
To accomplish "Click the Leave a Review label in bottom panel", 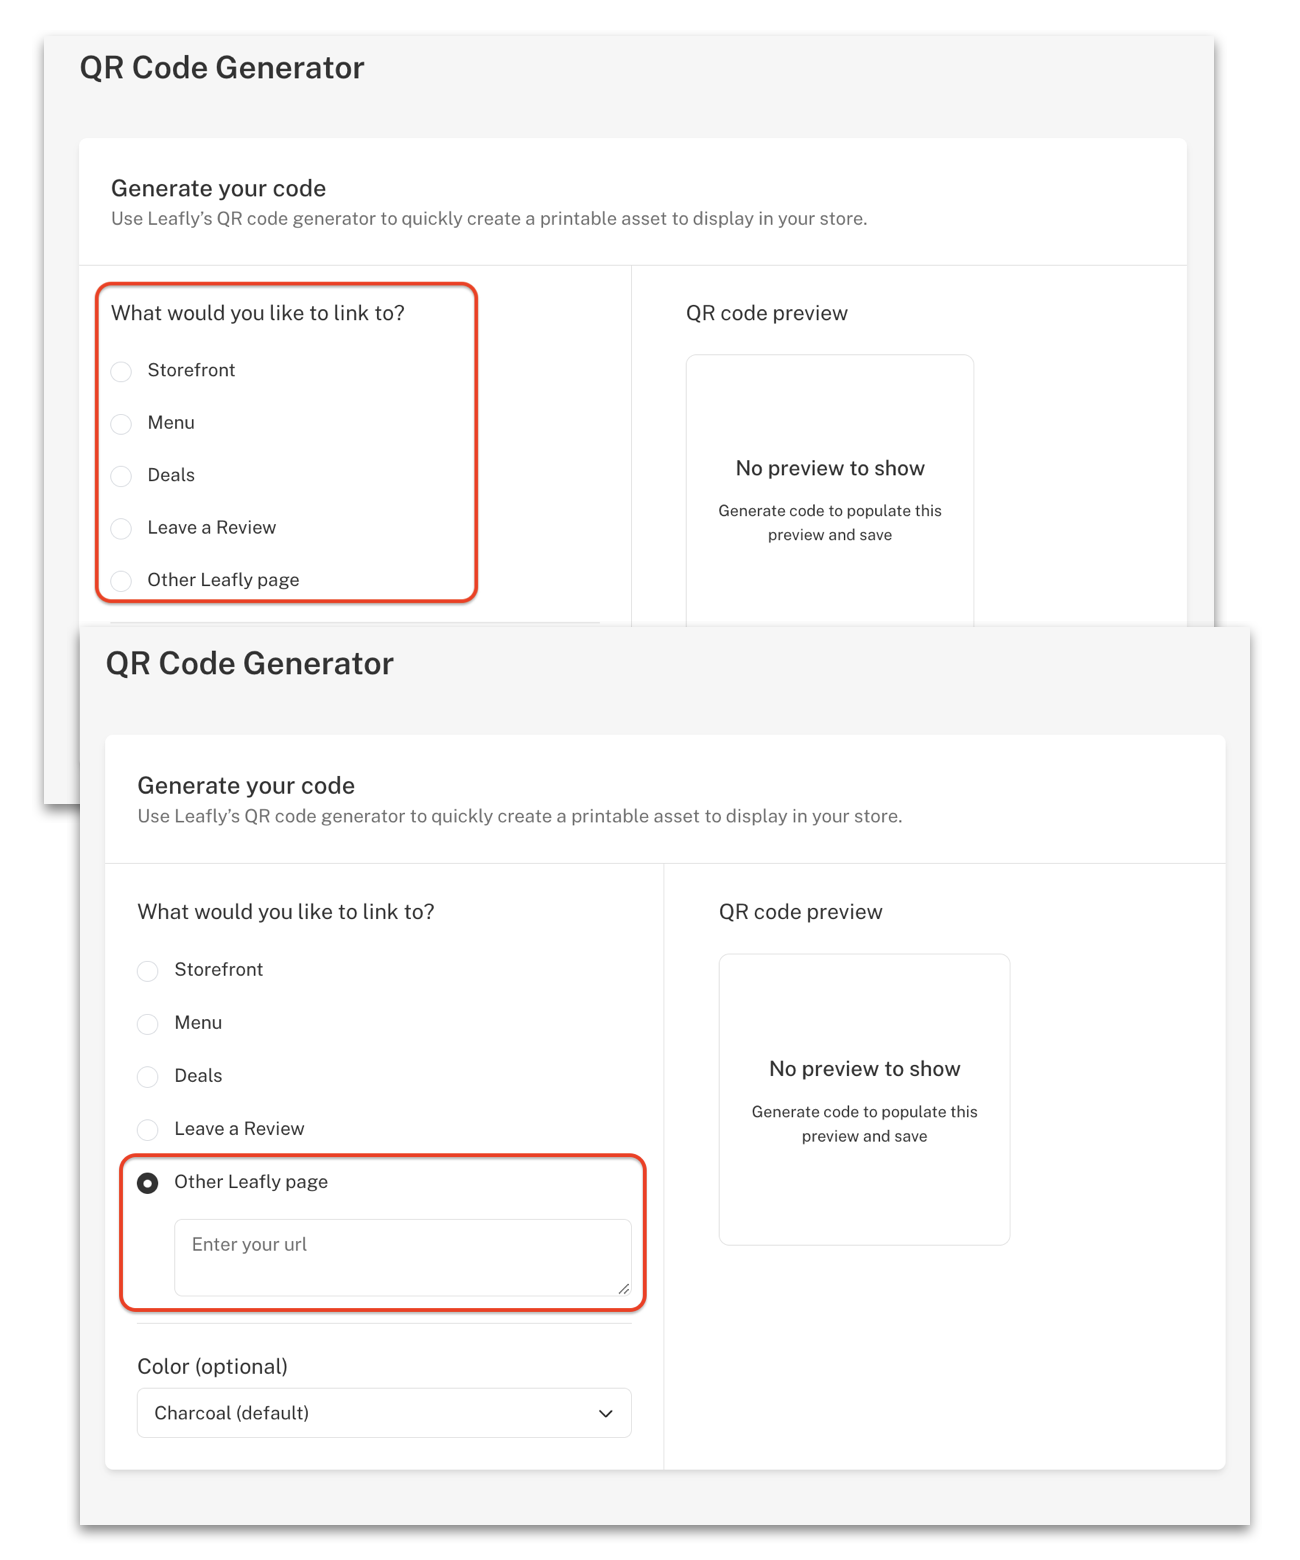I will pos(239,1129).
